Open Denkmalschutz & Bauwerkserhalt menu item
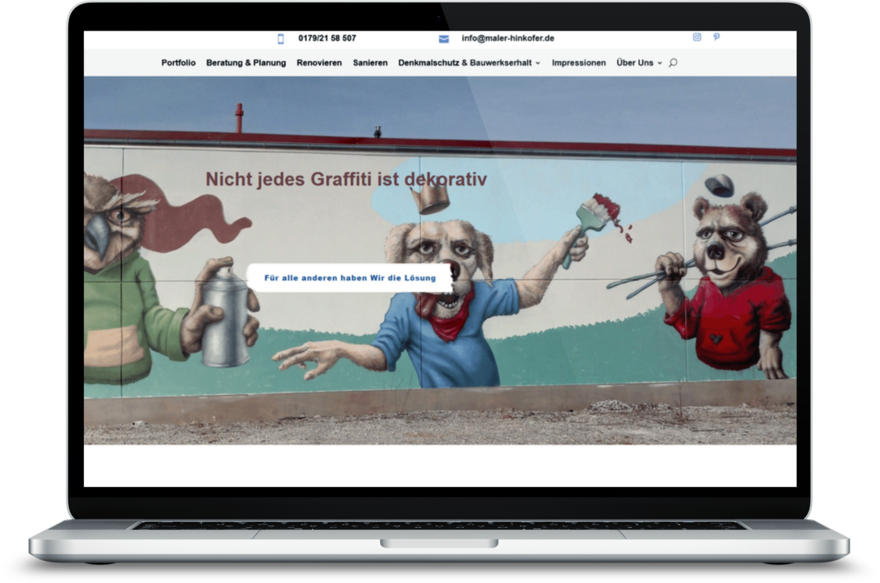Viewport: 880px width, 583px height. pyautogui.click(x=464, y=63)
